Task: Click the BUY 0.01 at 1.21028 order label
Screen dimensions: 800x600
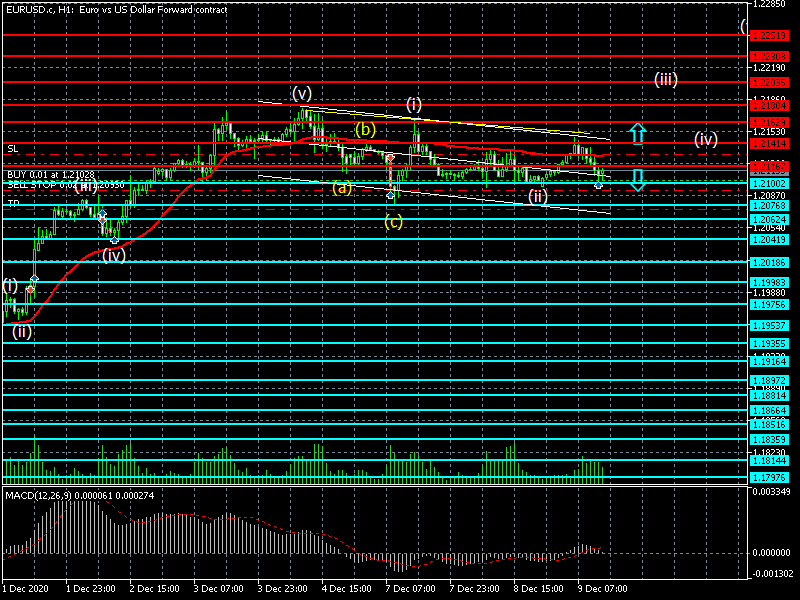Action: click(x=58, y=175)
